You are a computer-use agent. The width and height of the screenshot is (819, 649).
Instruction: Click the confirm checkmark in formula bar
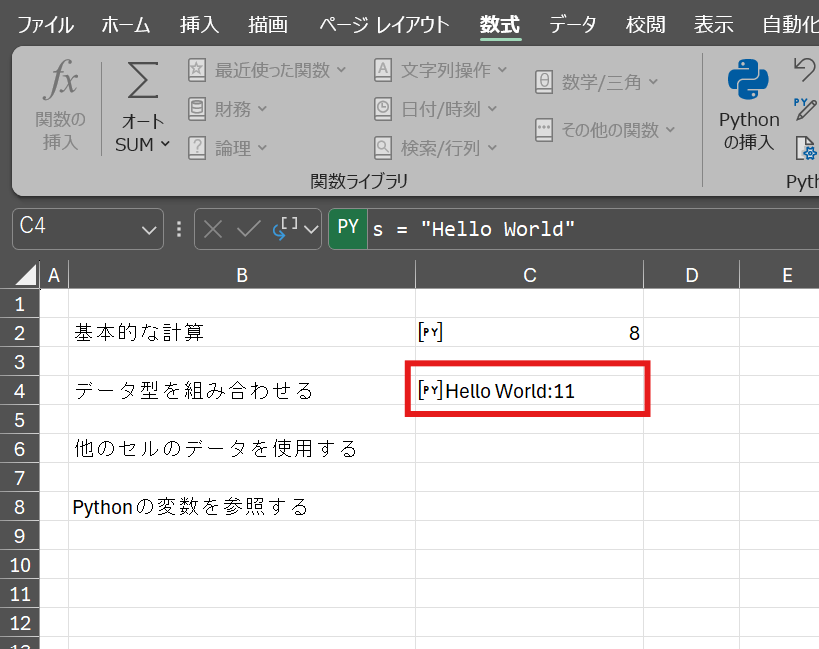pyautogui.click(x=248, y=229)
